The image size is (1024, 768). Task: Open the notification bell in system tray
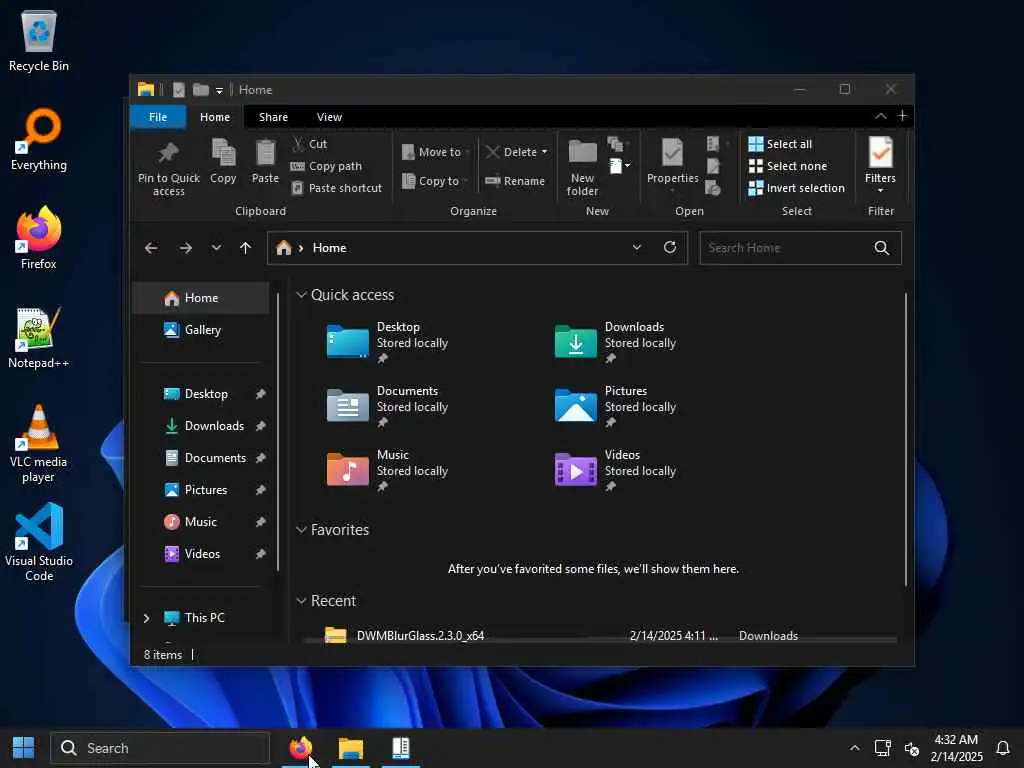click(x=1003, y=748)
